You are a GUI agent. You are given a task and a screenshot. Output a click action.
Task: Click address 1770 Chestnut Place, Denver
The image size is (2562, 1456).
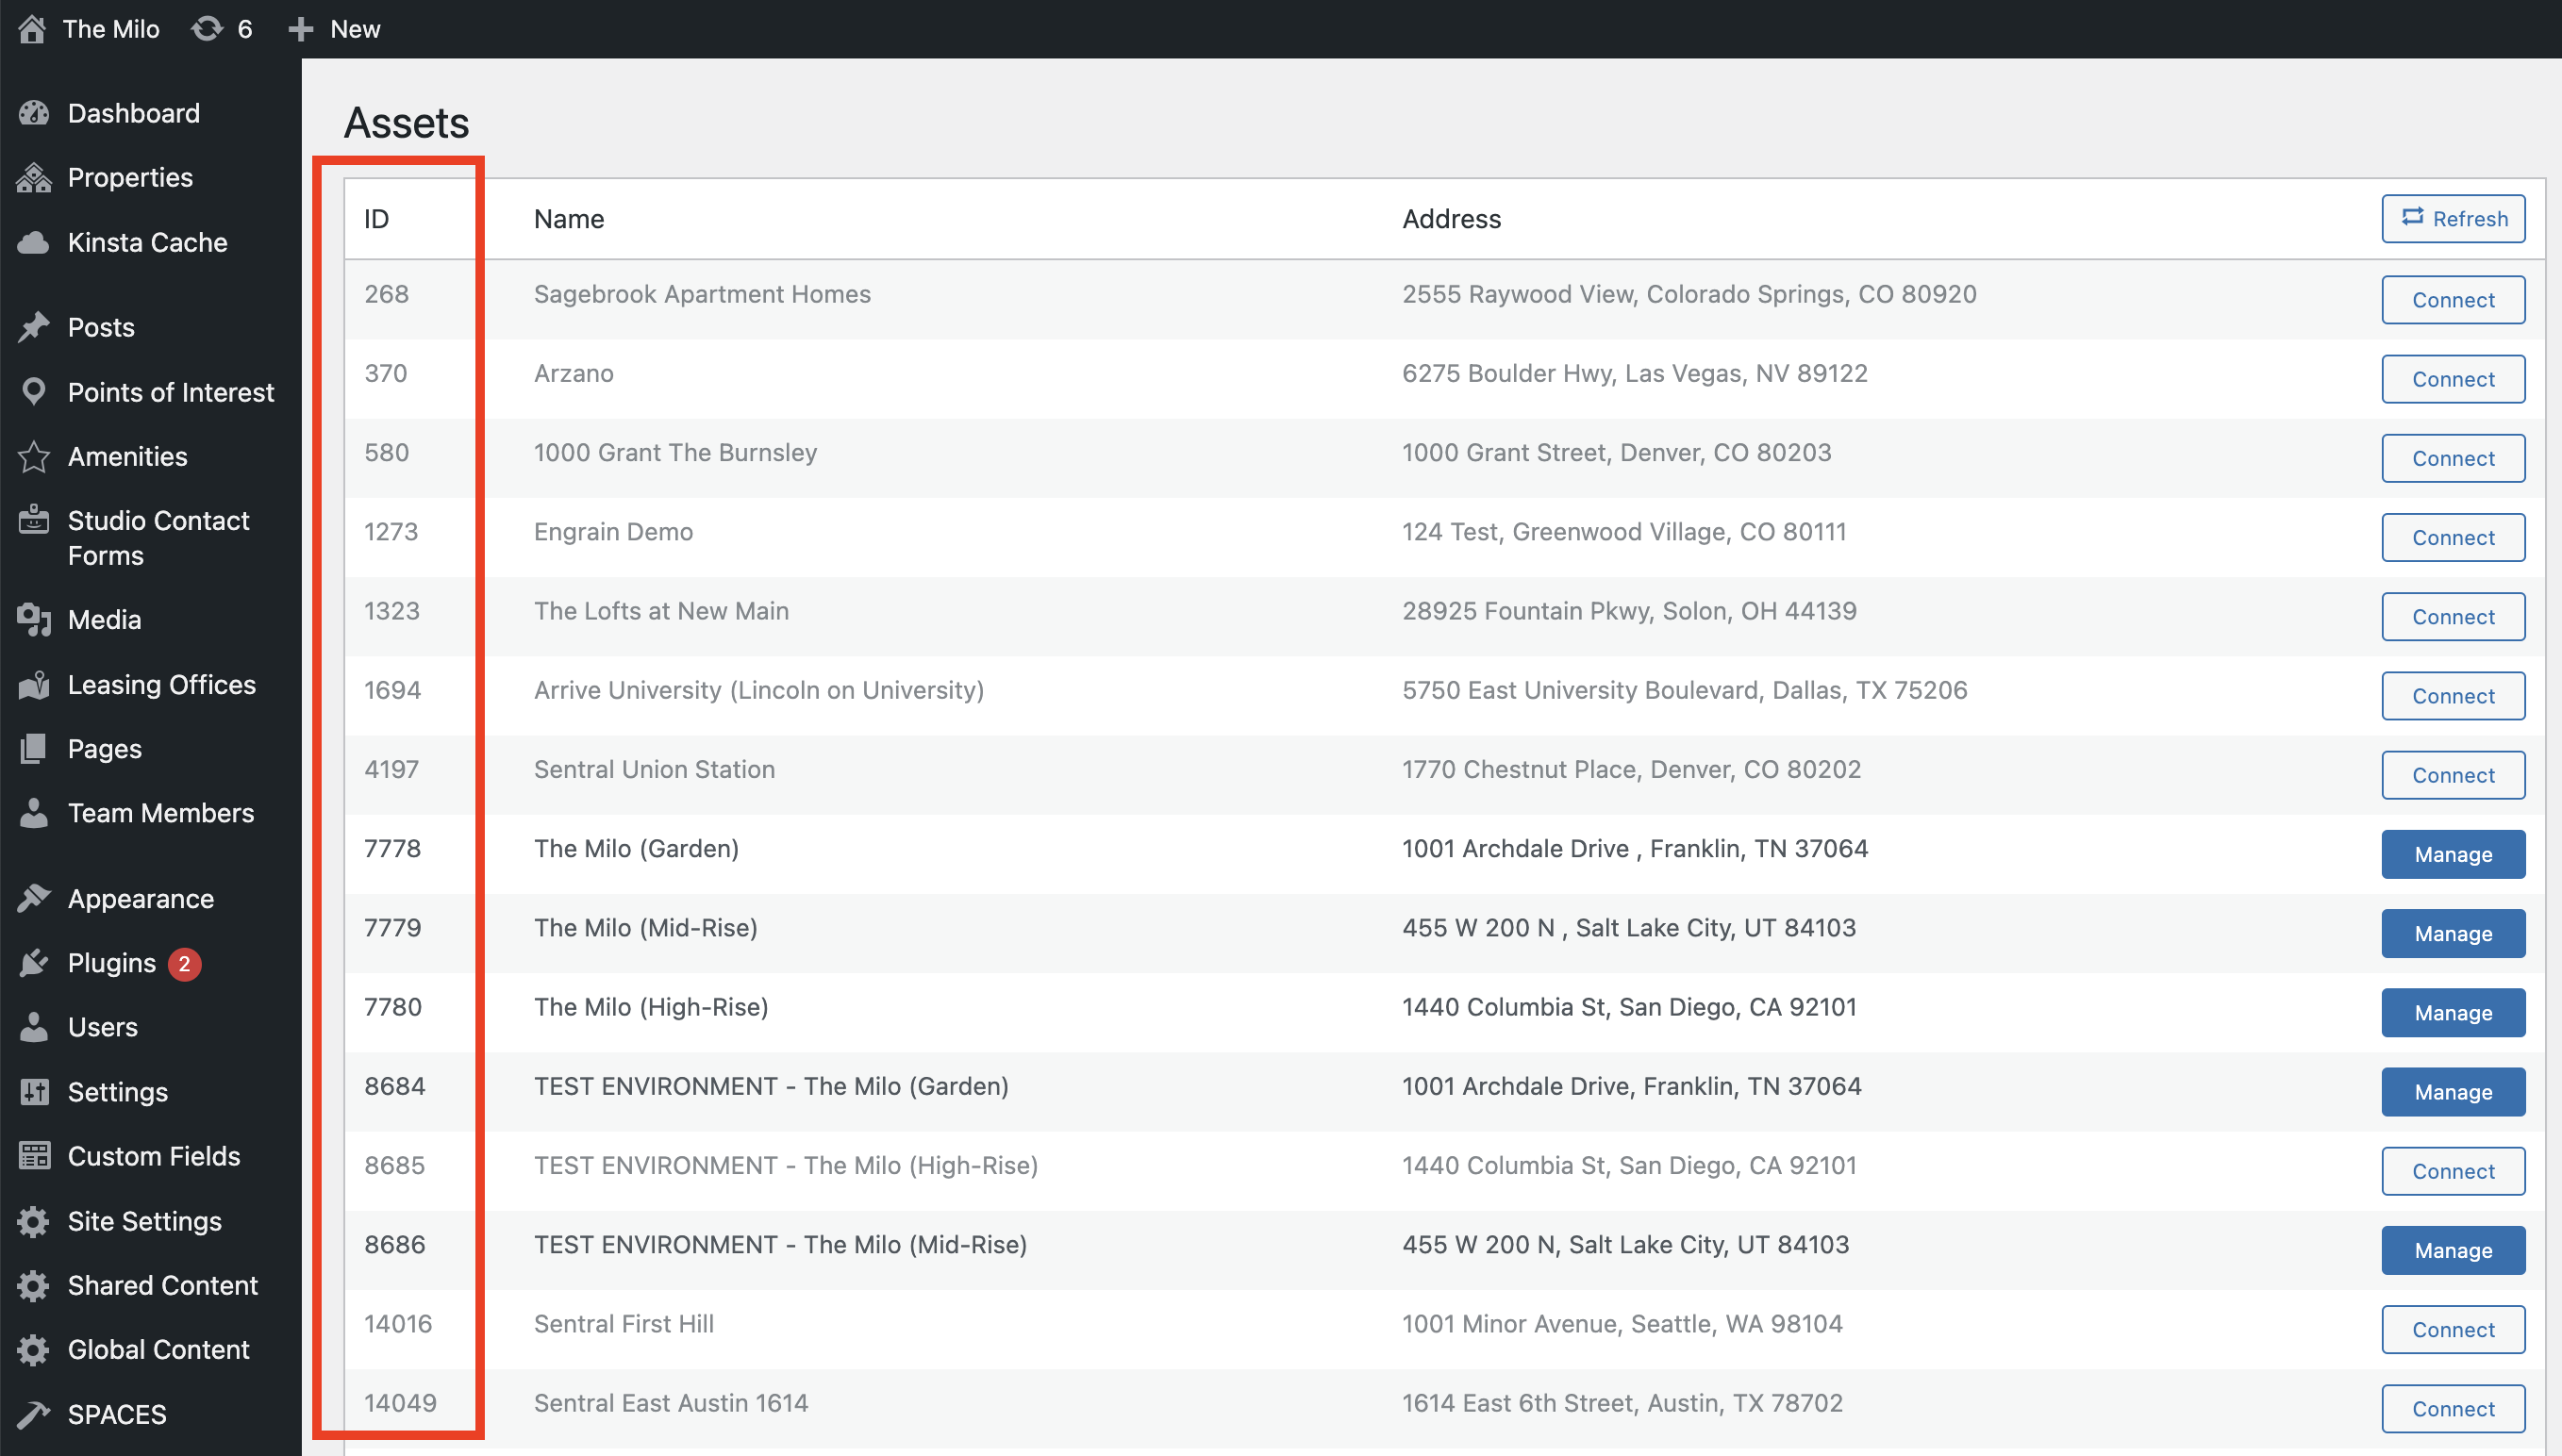pos(1631,769)
